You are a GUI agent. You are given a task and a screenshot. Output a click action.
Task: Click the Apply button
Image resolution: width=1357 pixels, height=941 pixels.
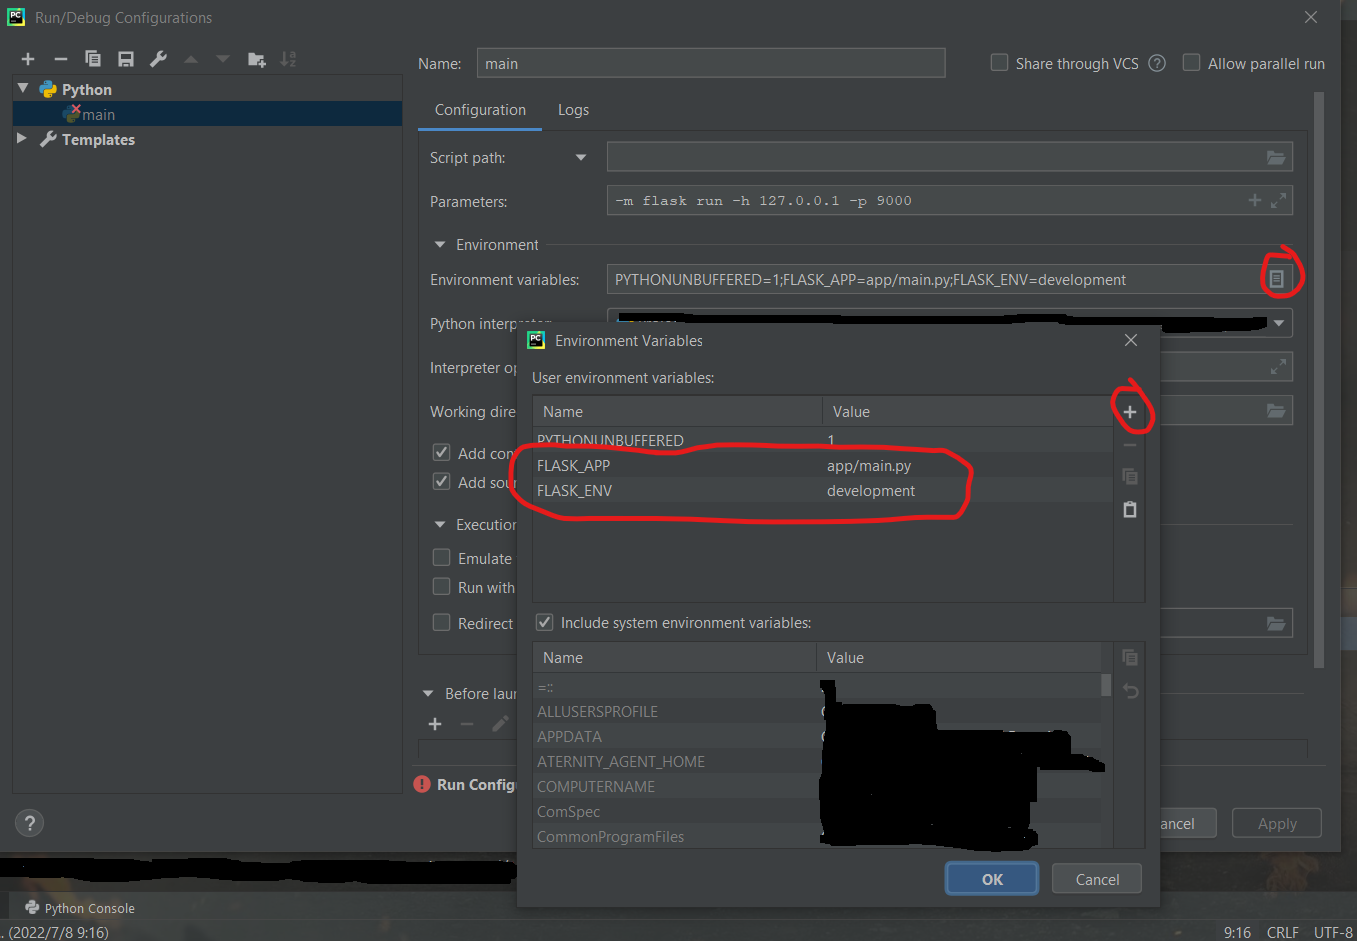click(x=1277, y=823)
